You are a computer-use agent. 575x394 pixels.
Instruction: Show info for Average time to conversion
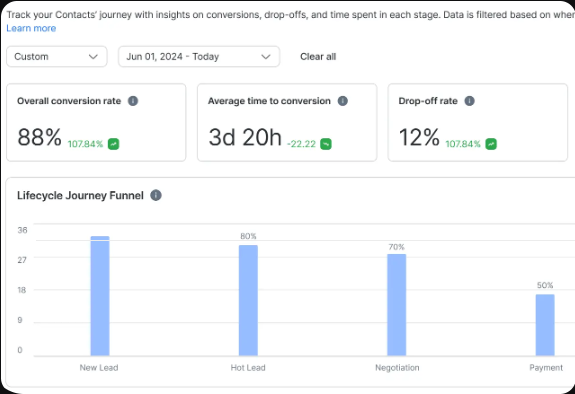click(x=343, y=101)
